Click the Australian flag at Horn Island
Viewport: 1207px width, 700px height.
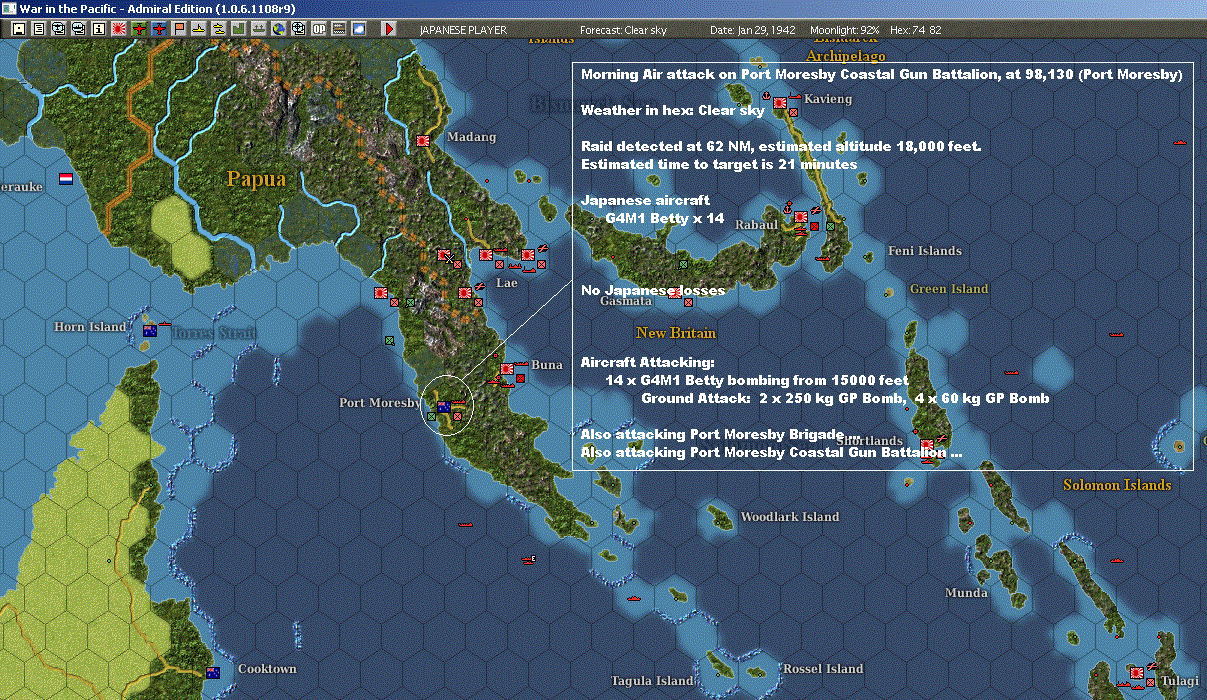click(x=150, y=330)
